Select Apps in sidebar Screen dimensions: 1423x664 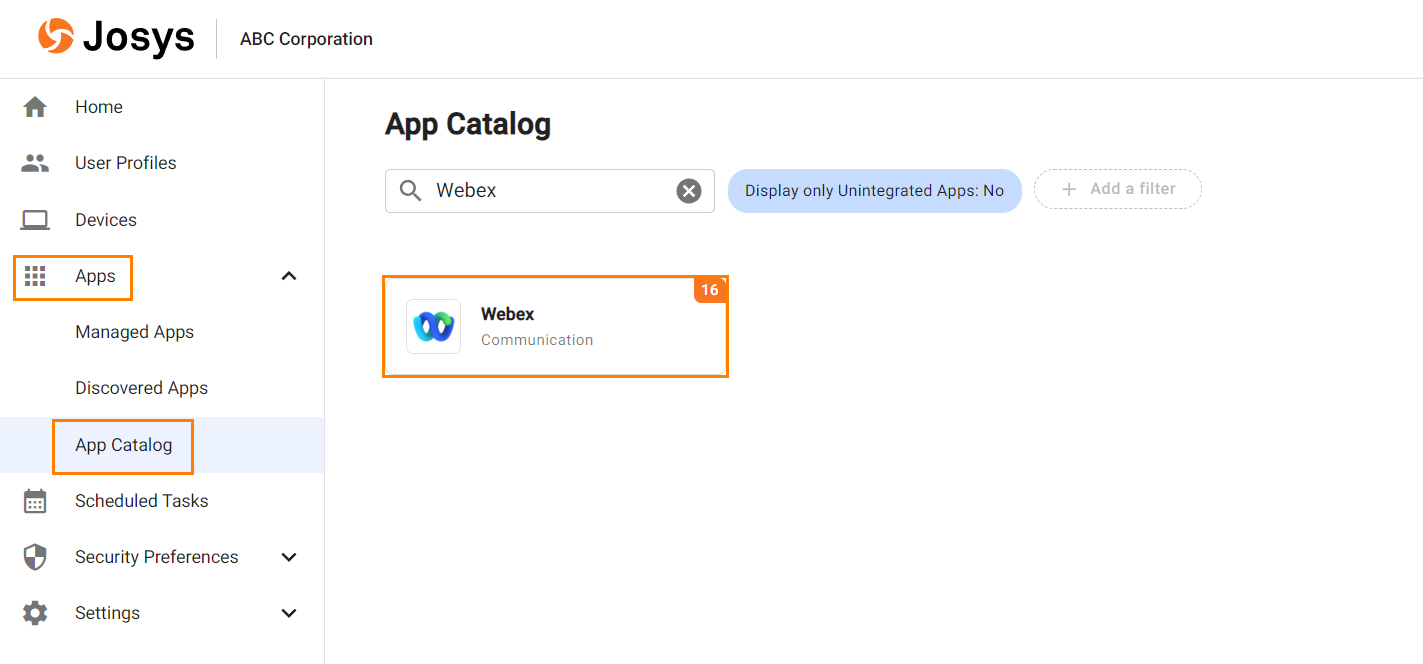95,276
